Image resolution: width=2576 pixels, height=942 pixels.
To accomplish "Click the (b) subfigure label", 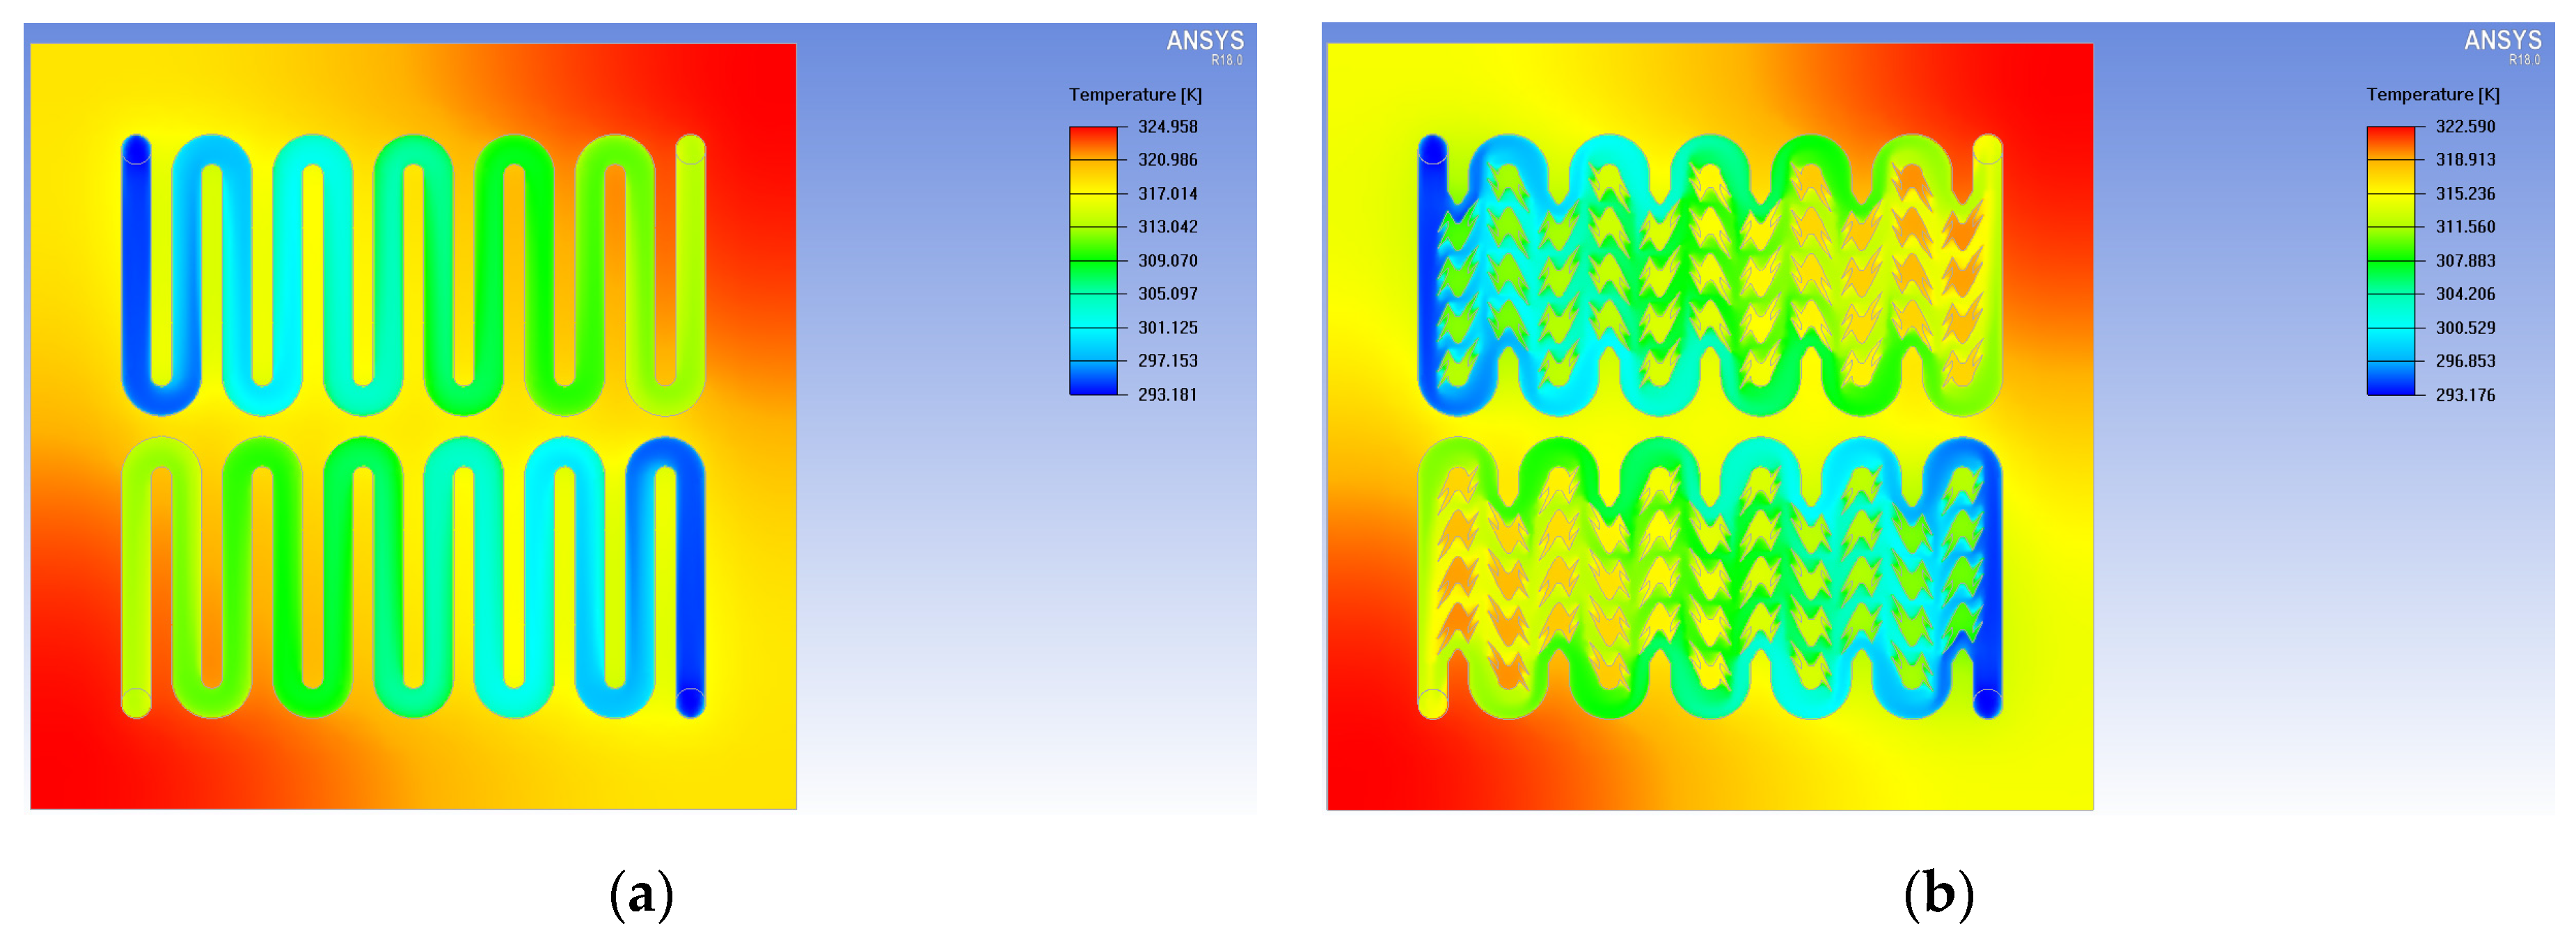I will pyautogui.click(x=1938, y=893).
